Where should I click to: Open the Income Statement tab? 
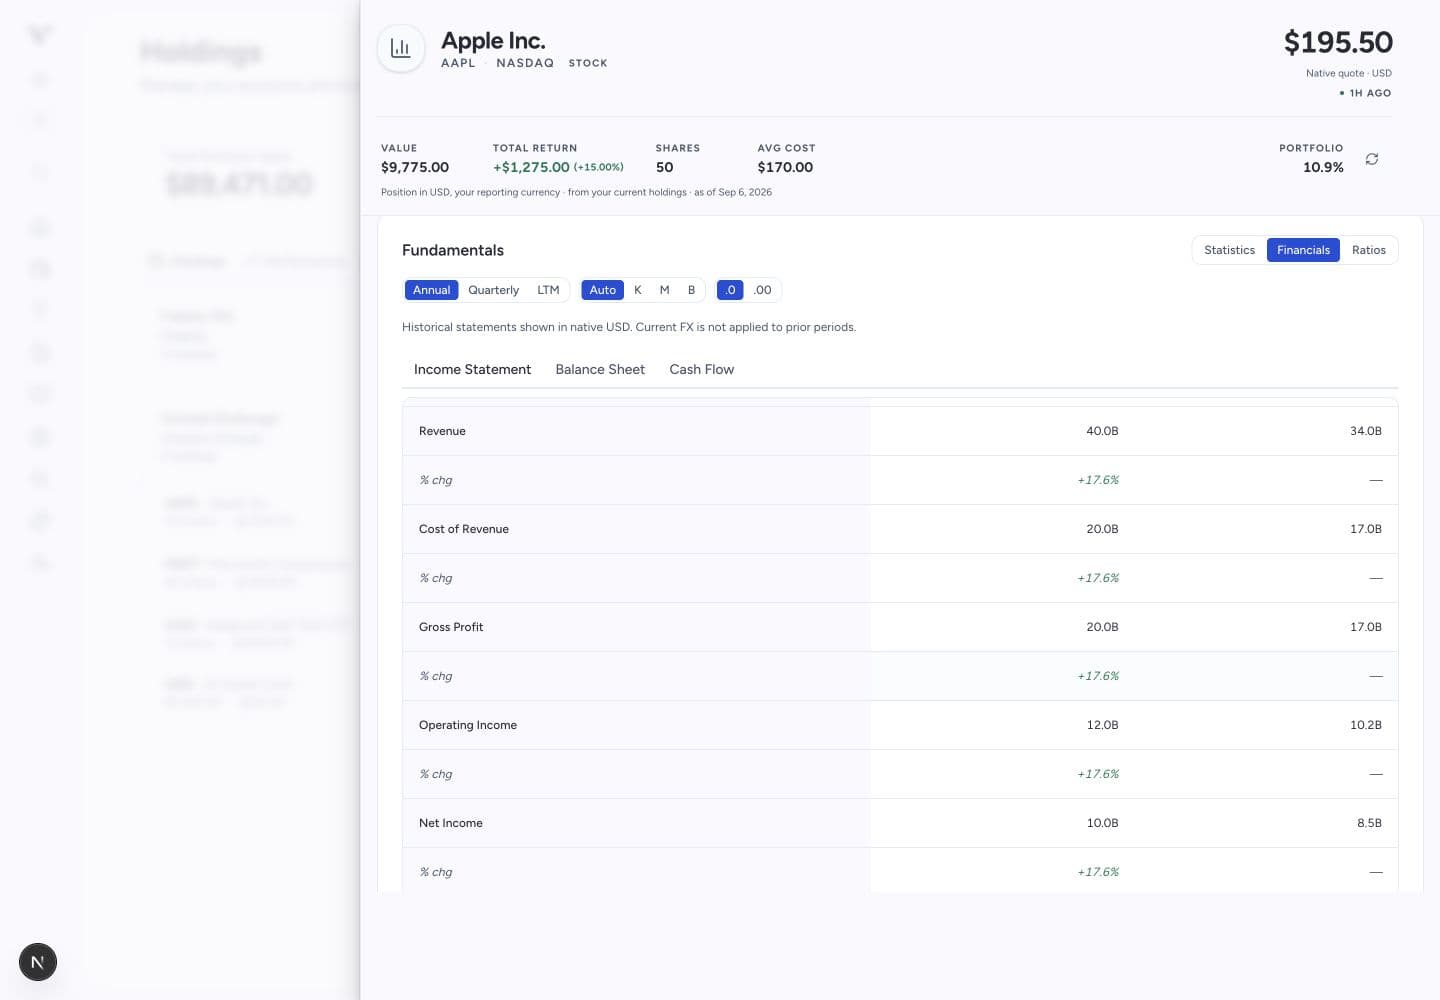click(472, 369)
